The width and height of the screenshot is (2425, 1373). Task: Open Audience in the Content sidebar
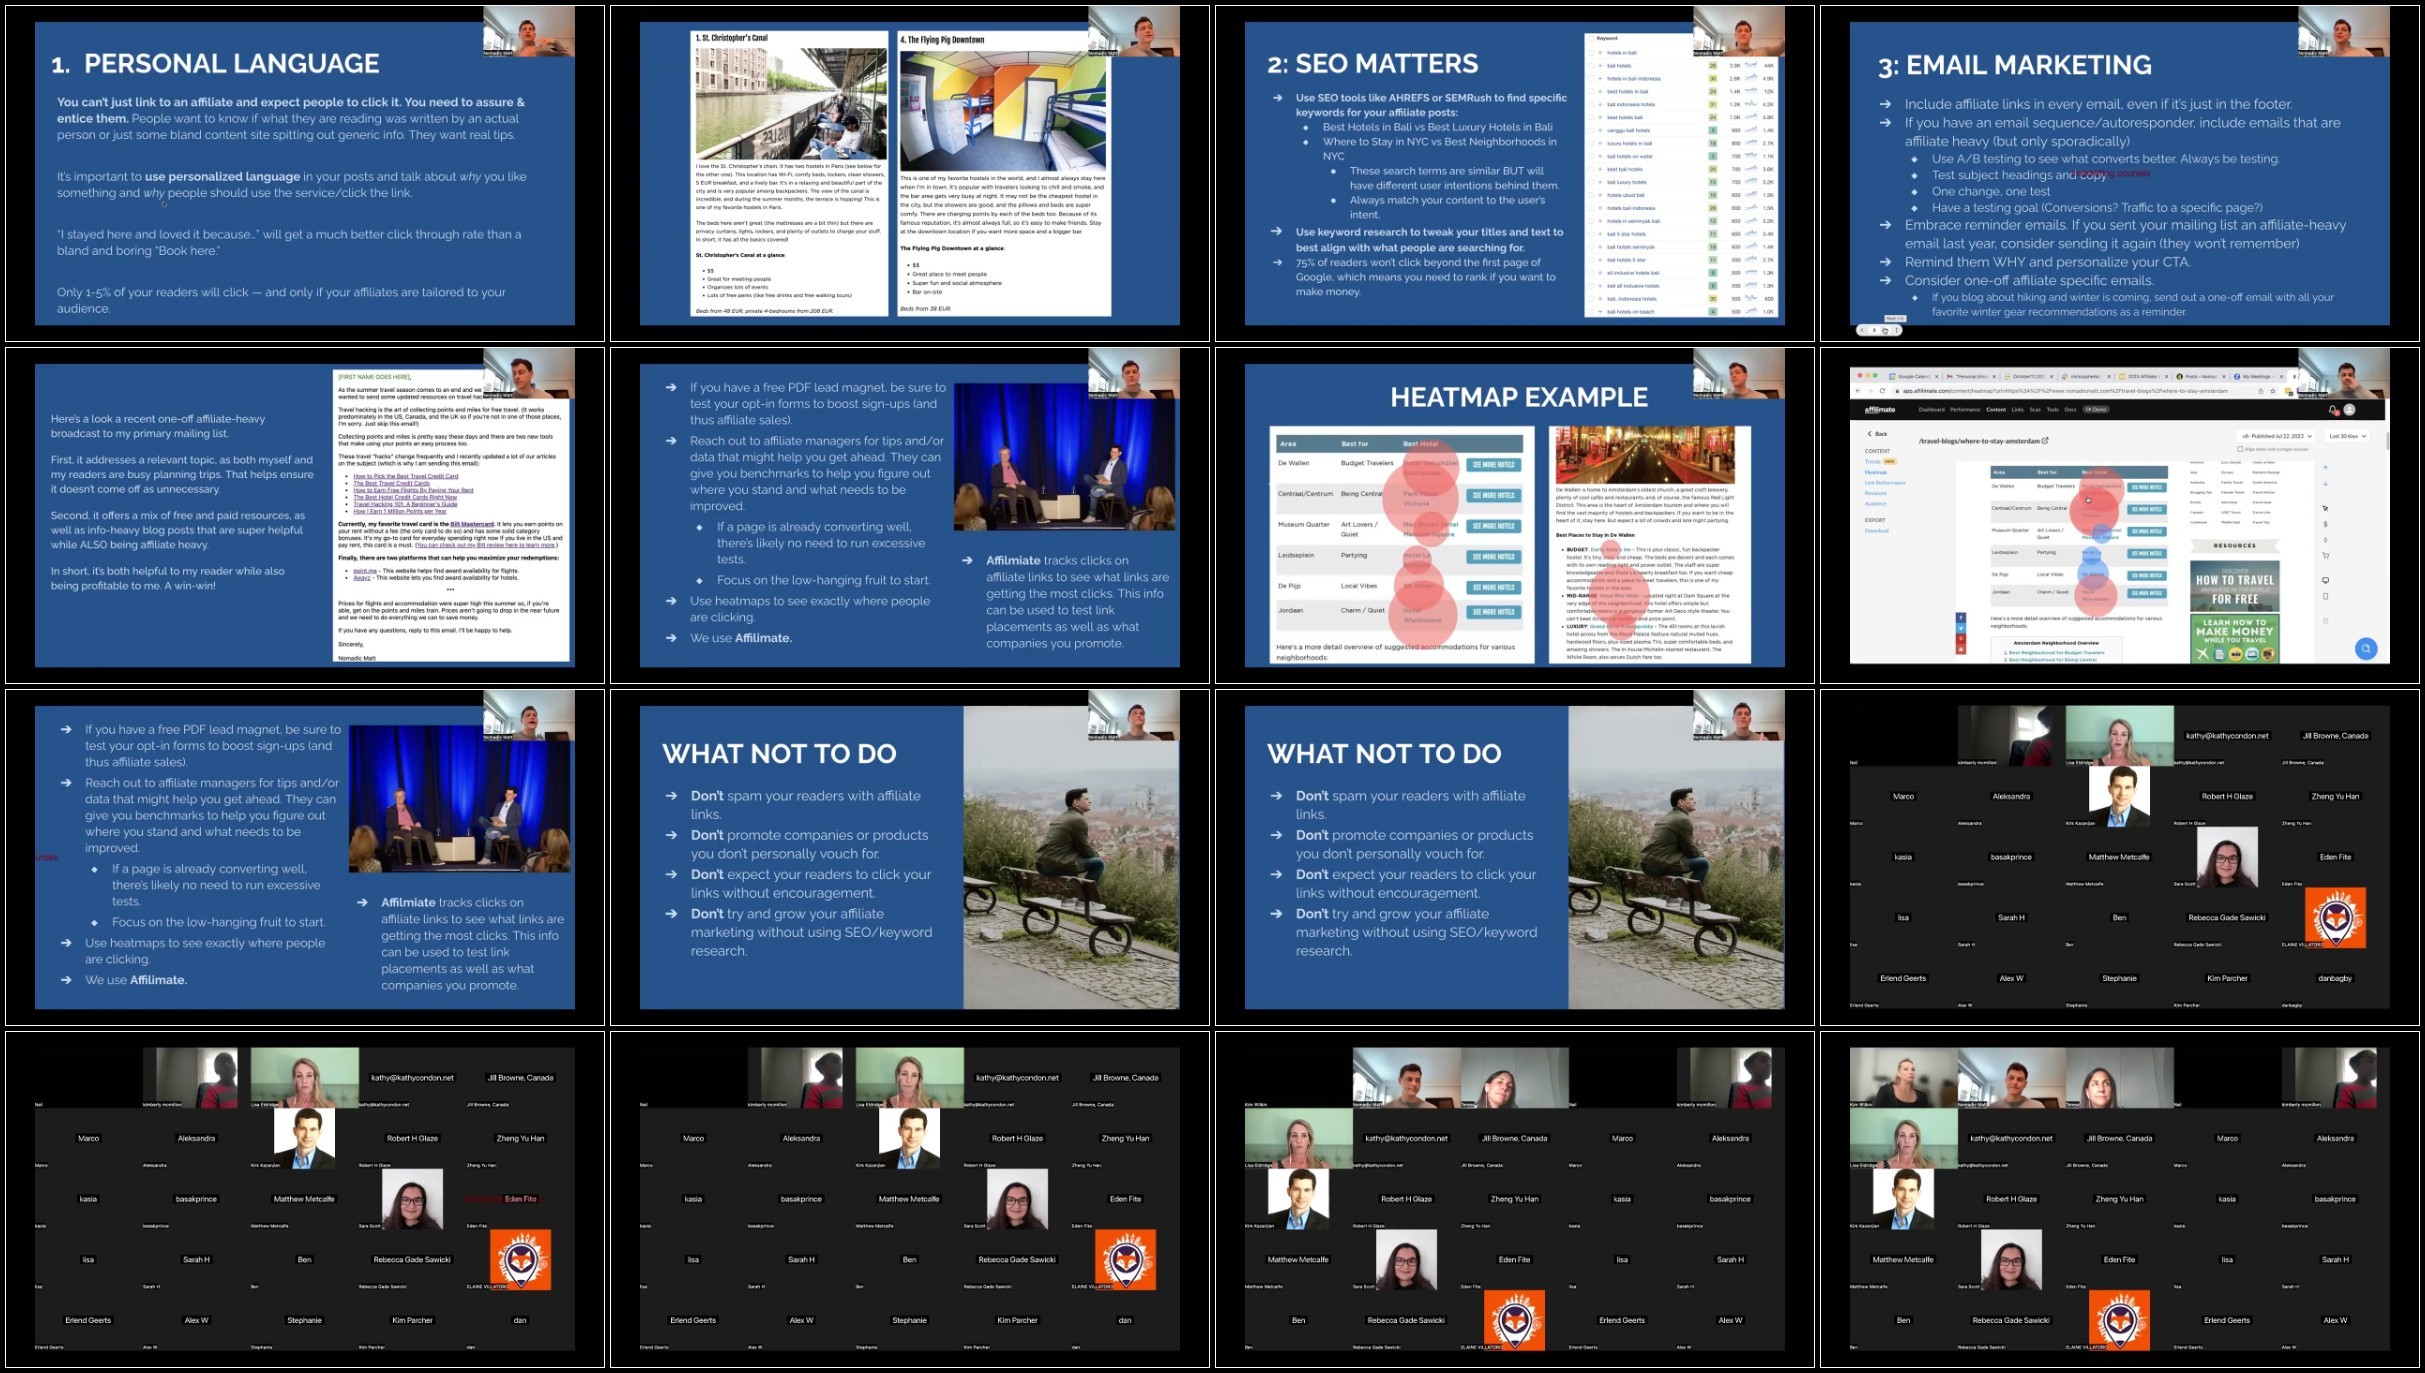pyautogui.click(x=1875, y=504)
